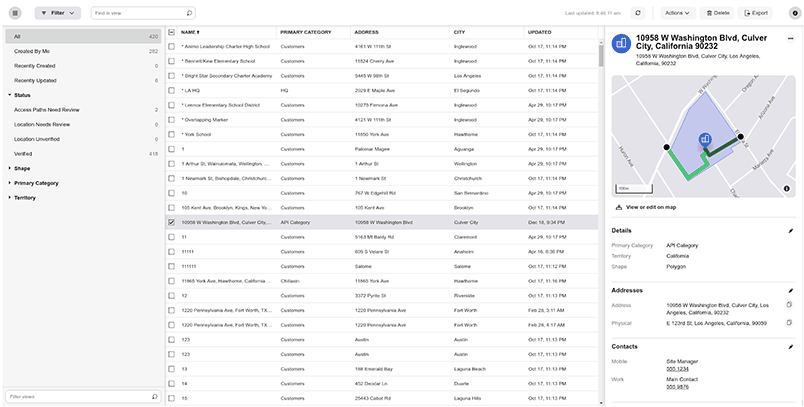Click the Main Contact phone number link
804x407 pixels.
click(x=677, y=387)
